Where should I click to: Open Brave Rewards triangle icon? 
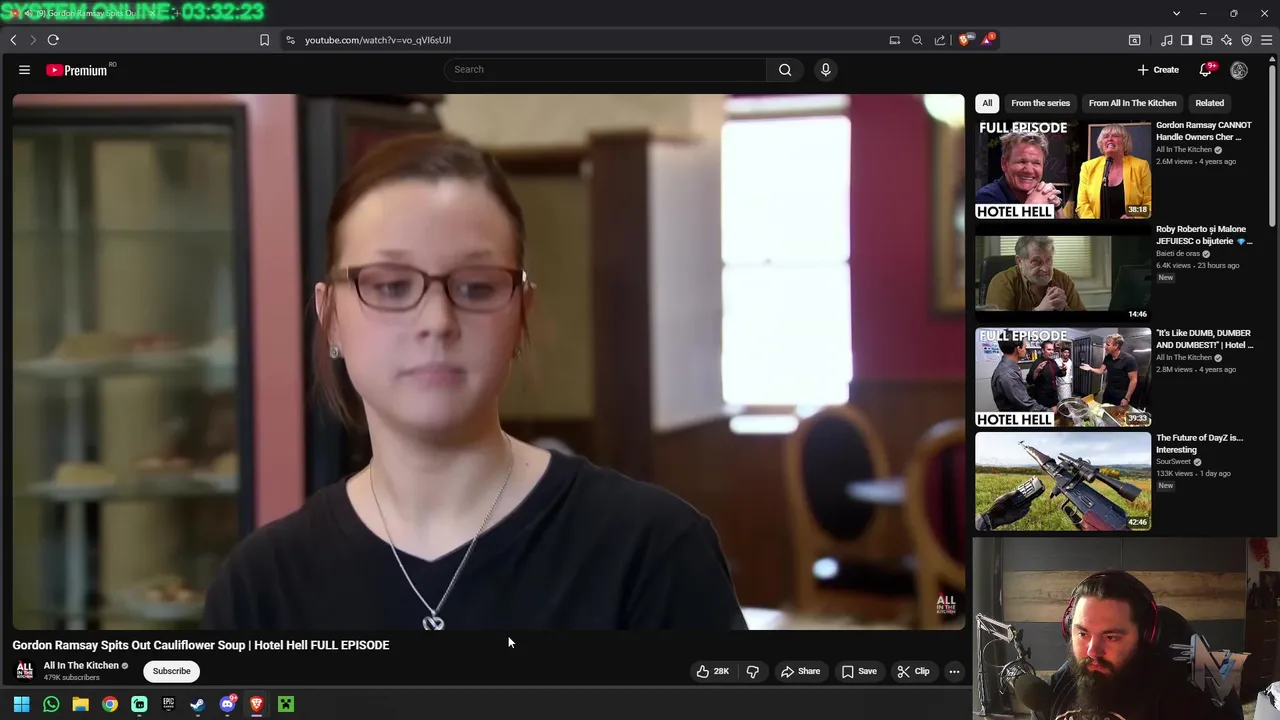[988, 40]
